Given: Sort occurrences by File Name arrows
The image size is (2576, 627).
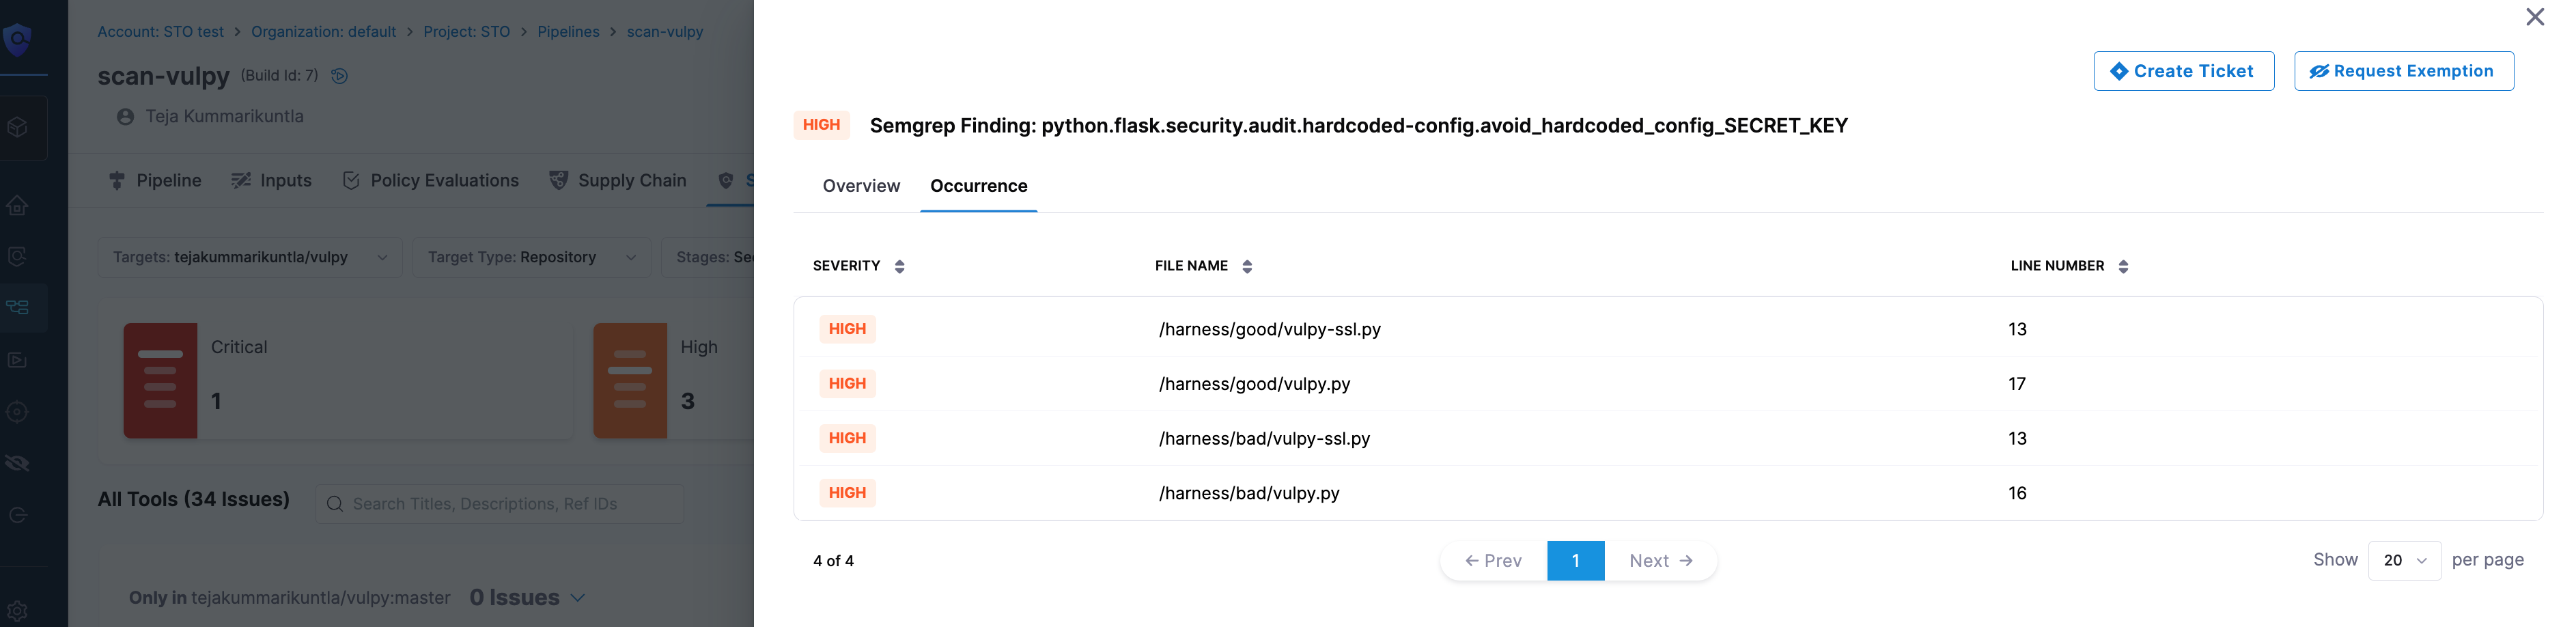Looking at the screenshot, I should pyautogui.click(x=1246, y=266).
